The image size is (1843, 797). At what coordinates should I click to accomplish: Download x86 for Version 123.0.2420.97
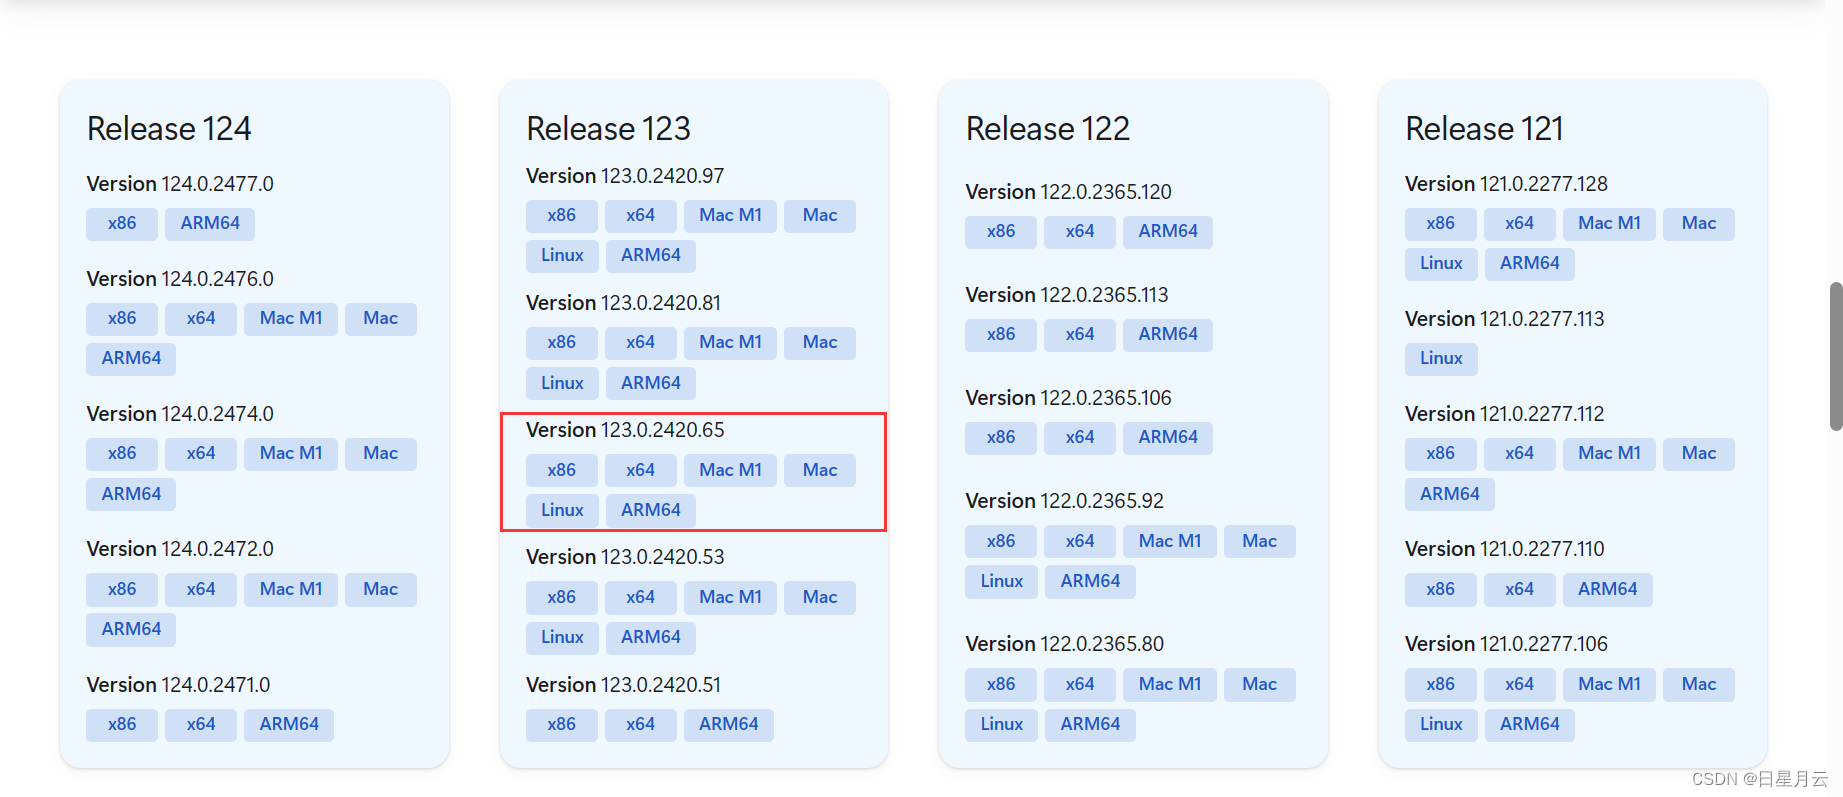[x=562, y=216]
